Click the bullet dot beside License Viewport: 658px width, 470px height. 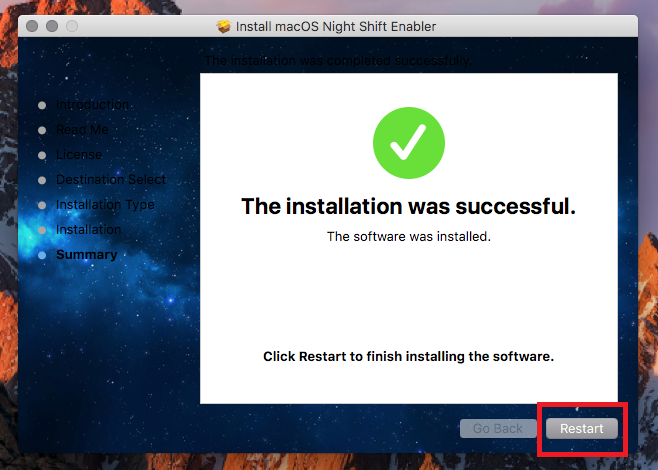click(x=42, y=155)
